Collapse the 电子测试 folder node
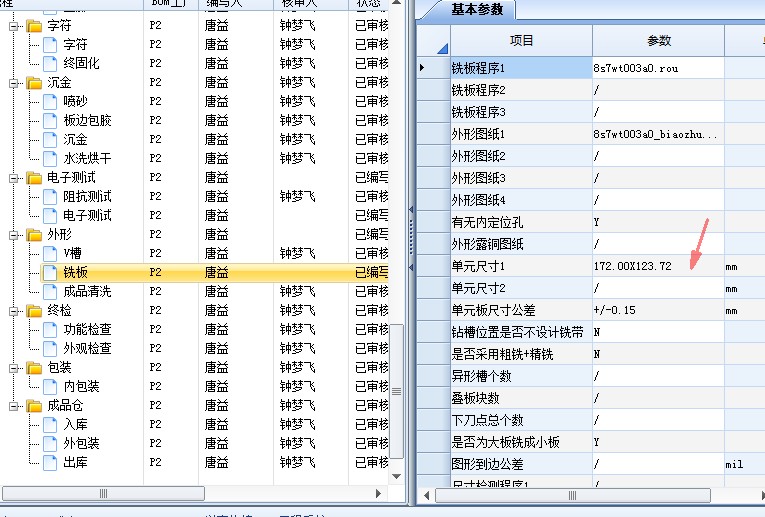 tap(14, 178)
